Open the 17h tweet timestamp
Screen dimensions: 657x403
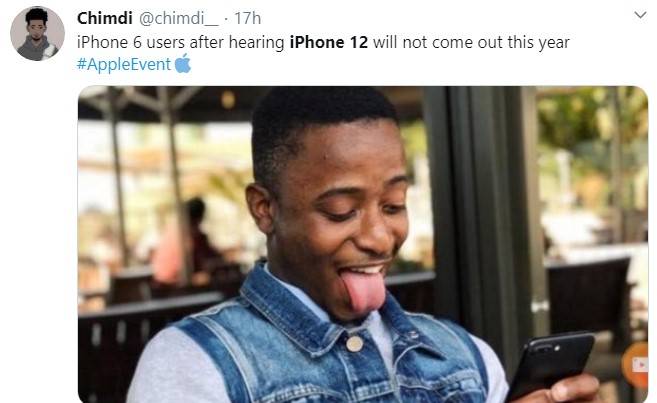(248, 18)
